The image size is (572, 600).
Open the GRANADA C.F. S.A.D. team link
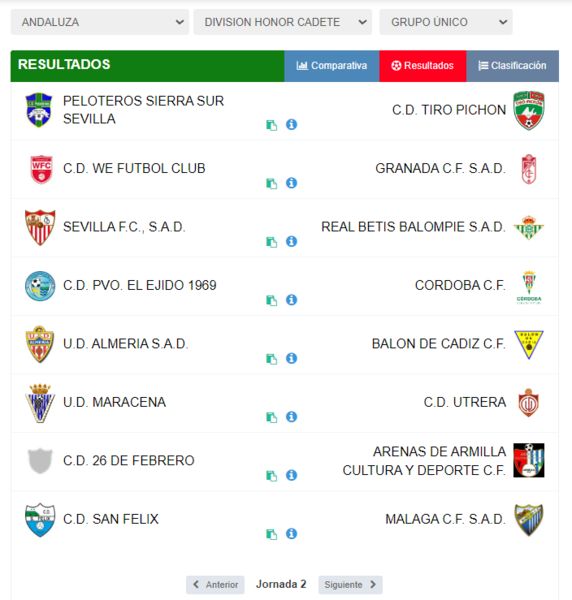click(440, 168)
